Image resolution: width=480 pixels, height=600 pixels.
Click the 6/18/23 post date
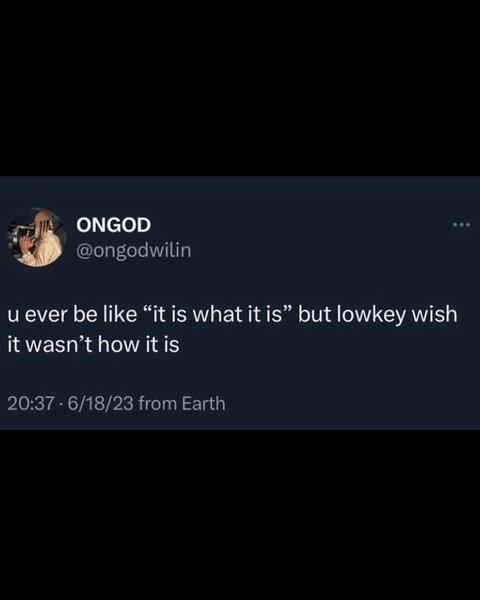[101, 404]
